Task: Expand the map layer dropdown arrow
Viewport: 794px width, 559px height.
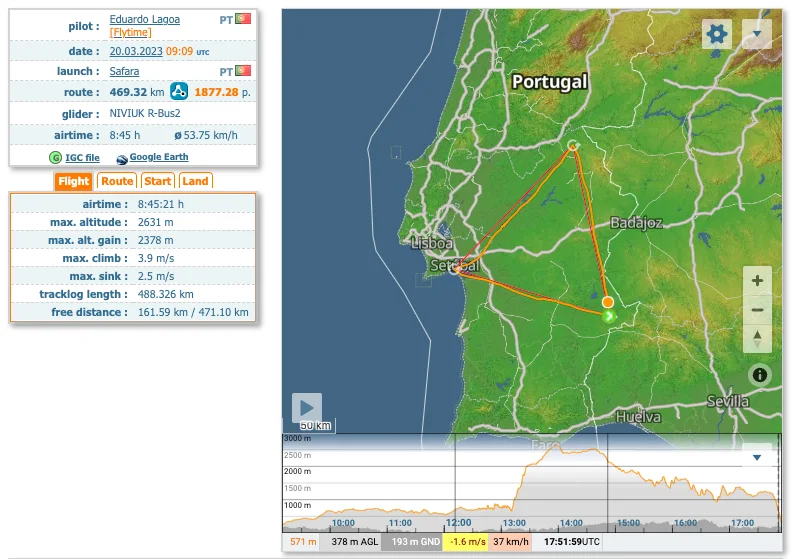Action: coord(757,34)
